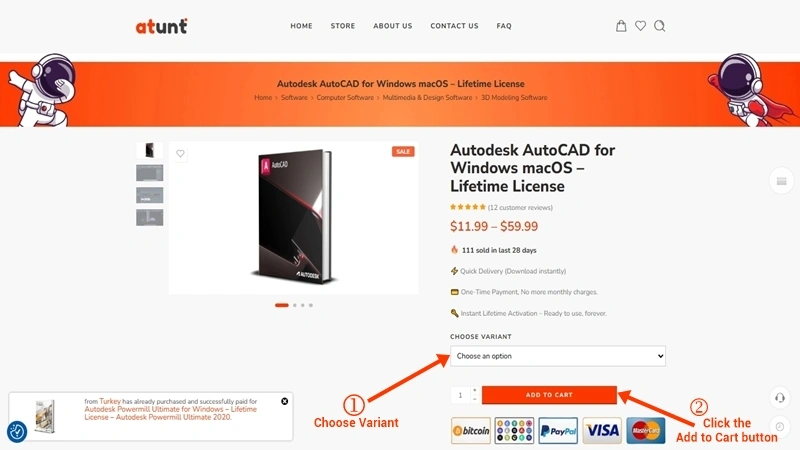This screenshot has width=800, height=450.
Task: Open the shopping bag cart icon
Action: [x=621, y=26]
